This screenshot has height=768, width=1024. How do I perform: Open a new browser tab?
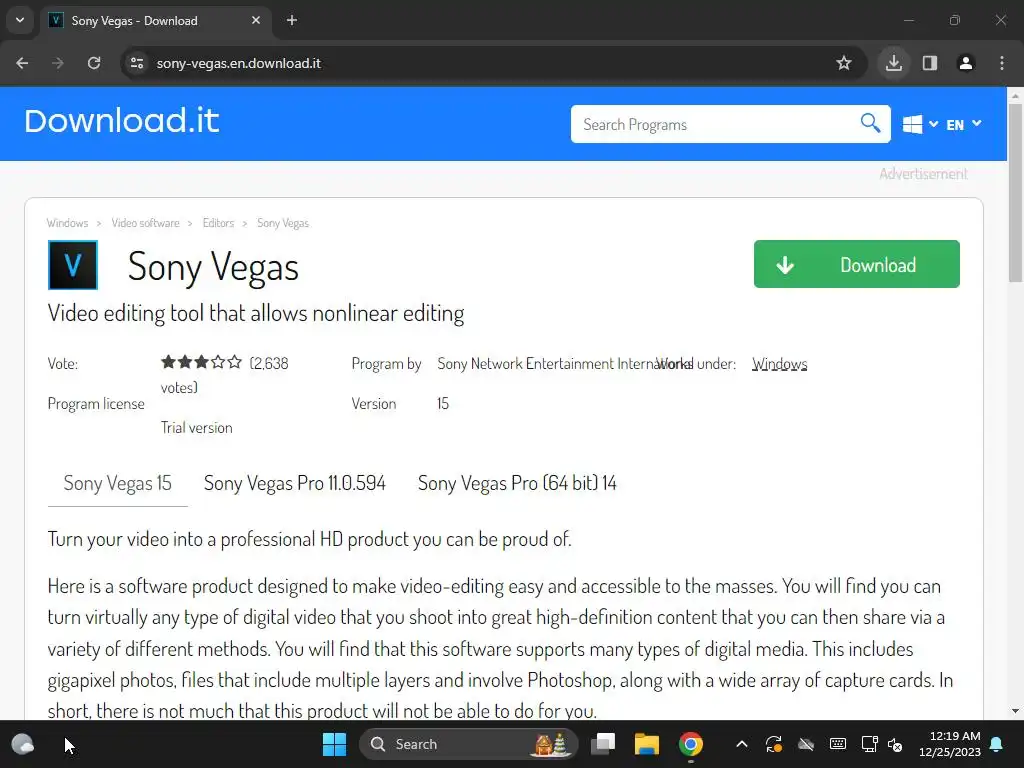pos(292,20)
